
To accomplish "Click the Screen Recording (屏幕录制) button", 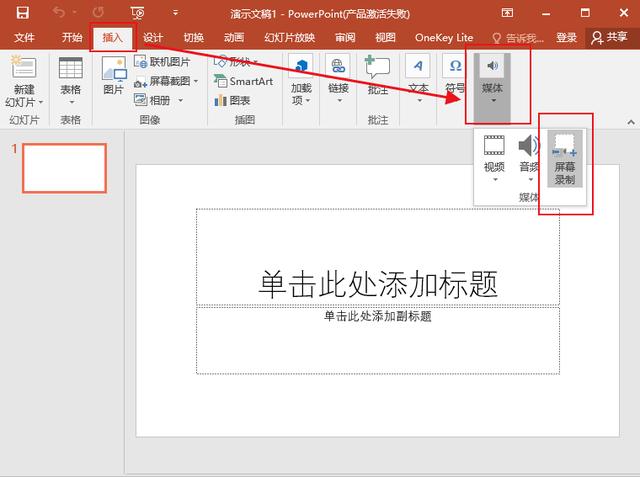I will (x=565, y=157).
